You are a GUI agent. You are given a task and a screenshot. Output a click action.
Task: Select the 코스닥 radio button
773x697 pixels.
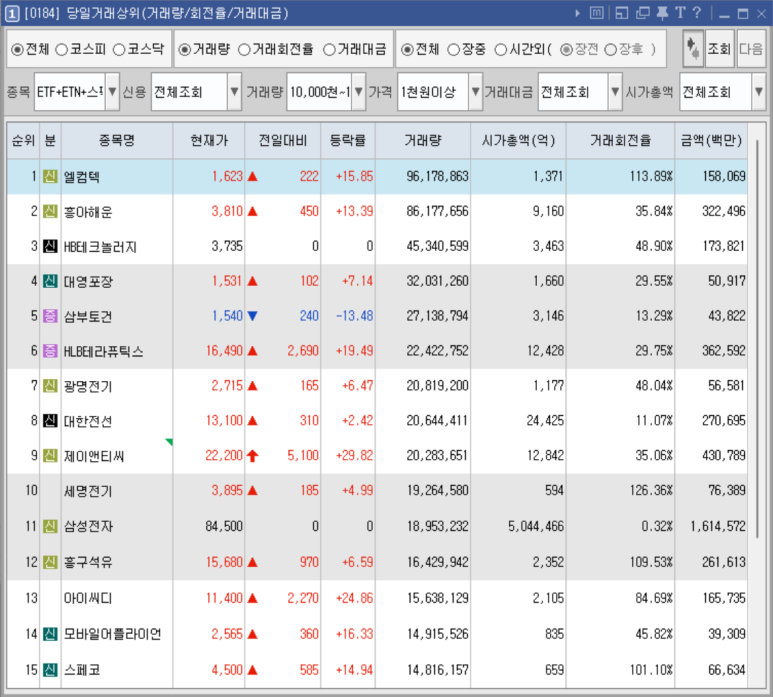click(x=119, y=49)
